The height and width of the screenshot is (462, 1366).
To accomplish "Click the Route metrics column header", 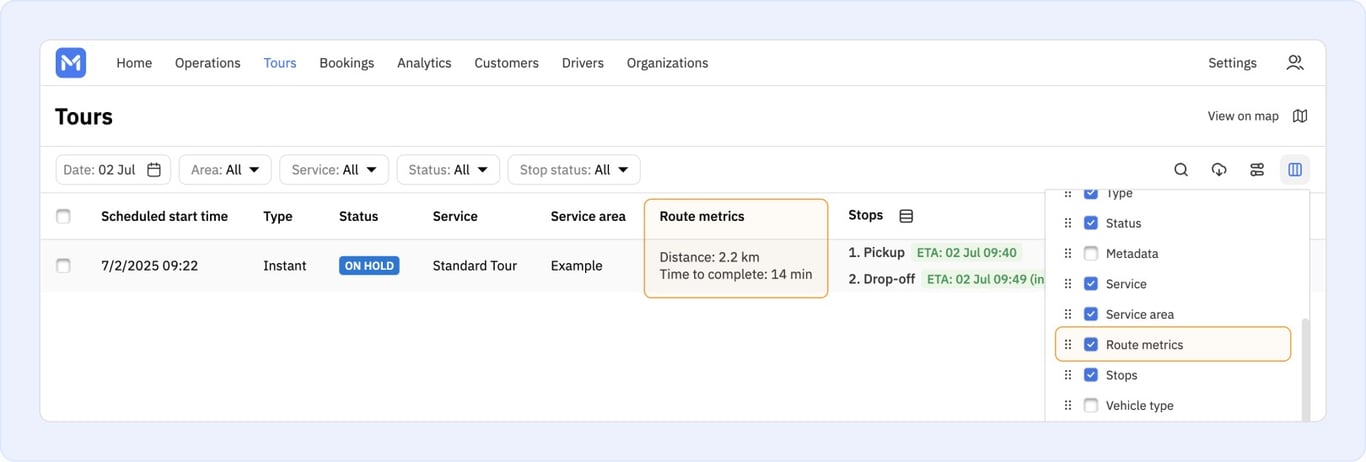I will point(702,216).
